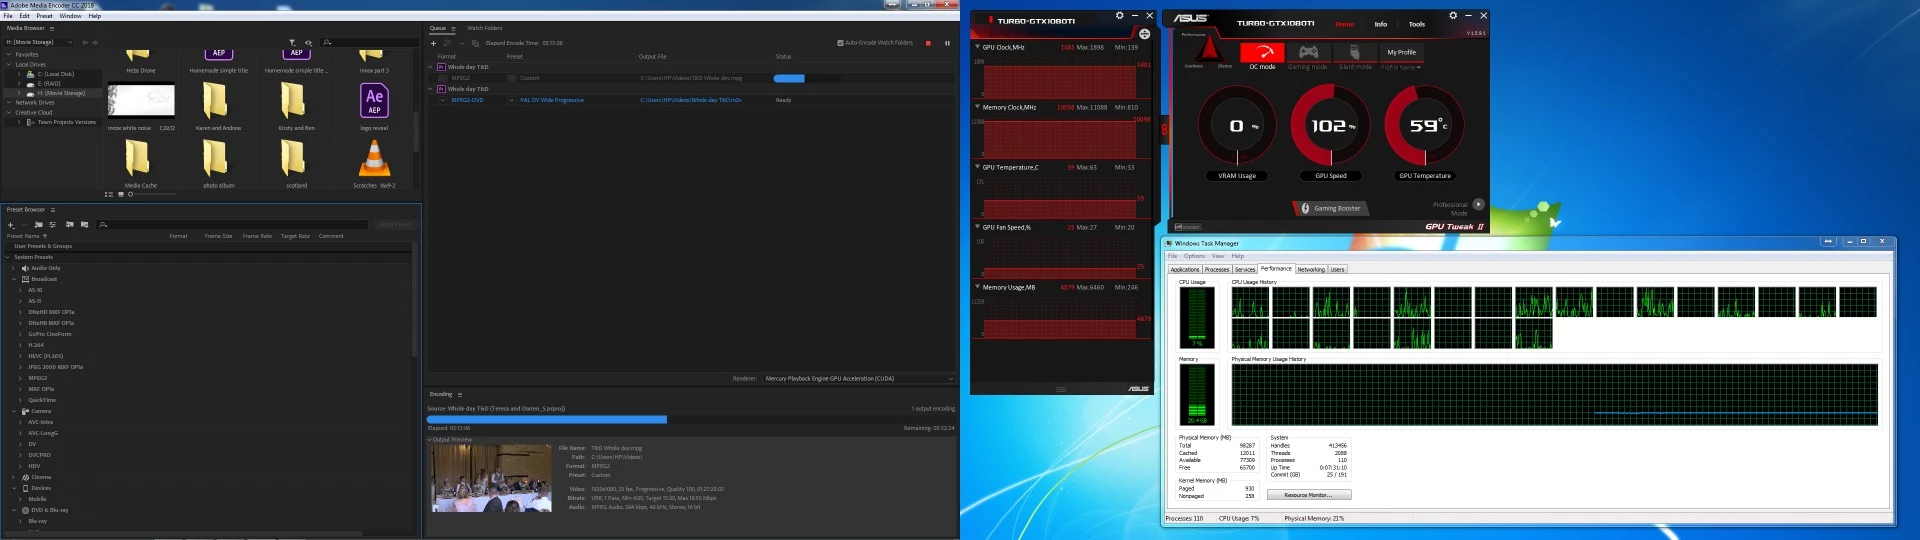The height and width of the screenshot is (540, 1920).
Task: Select Gaming mode in GPU Tweak
Action: tap(1307, 57)
